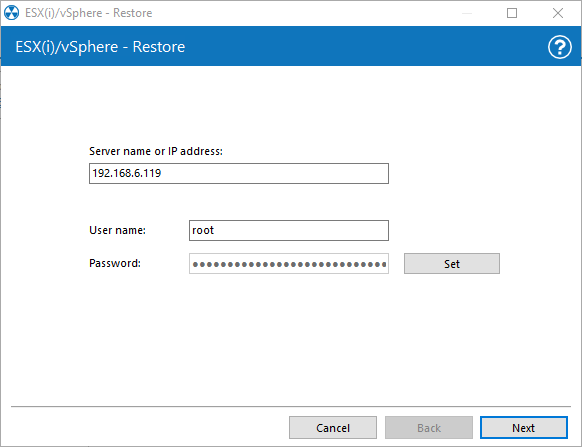Maximize the Restore dialog window
582x447 pixels.
[x=512, y=13]
